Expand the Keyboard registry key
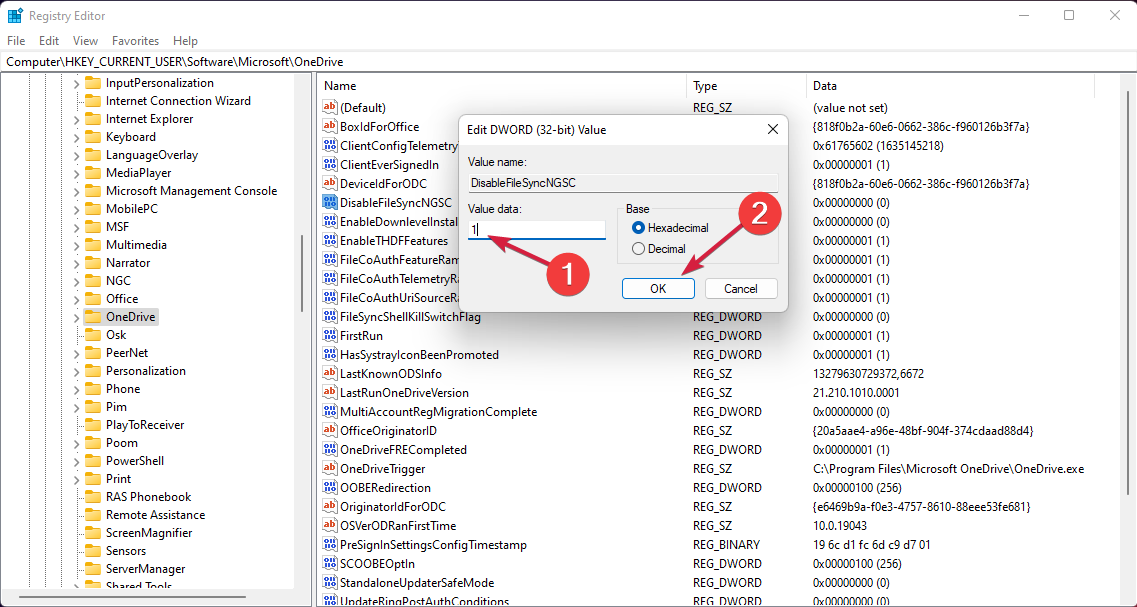The width and height of the screenshot is (1137, 607). pyautogui.click(x=76, y=137)
